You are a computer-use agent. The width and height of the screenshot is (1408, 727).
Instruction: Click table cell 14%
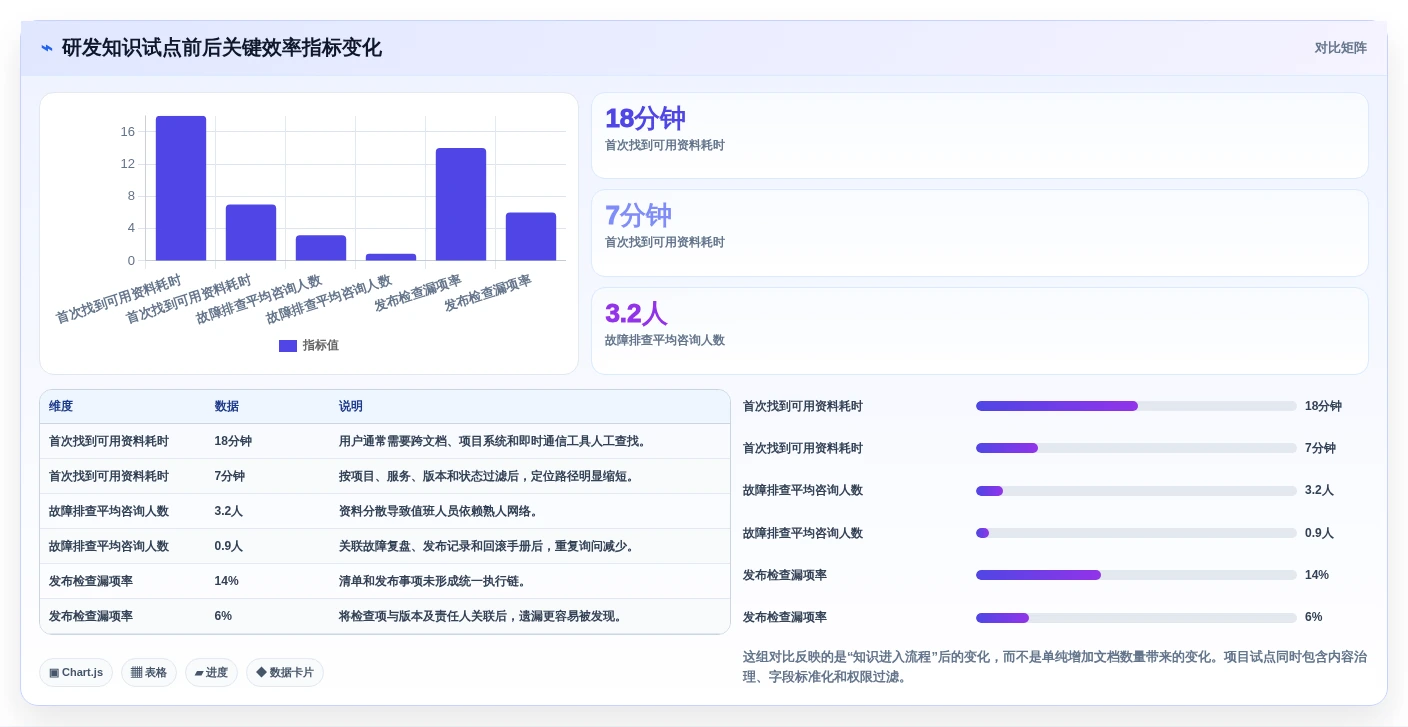226,581
